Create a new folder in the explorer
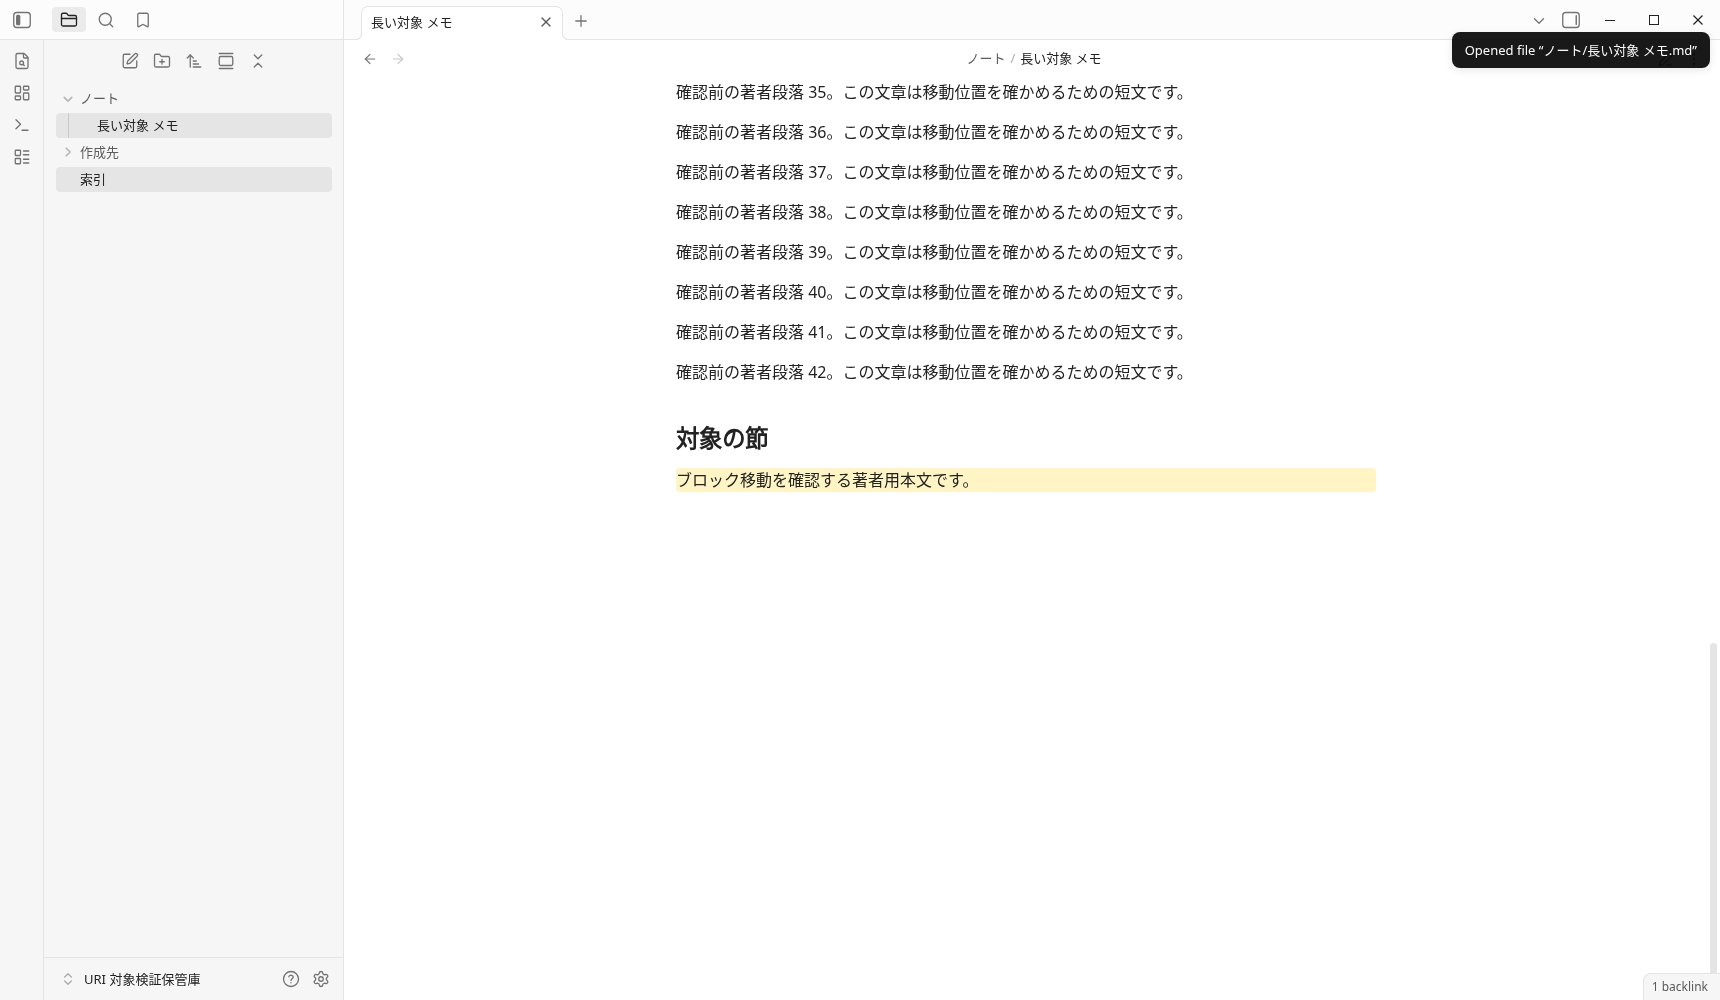This screenshot has width=1720, height=1000. tap(162, 61)
